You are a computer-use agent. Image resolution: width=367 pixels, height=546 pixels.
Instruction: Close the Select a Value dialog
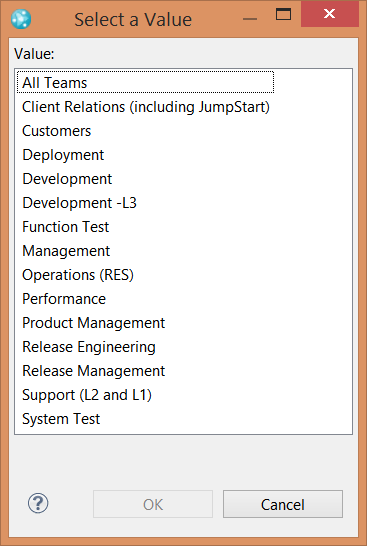coord(329,14)
